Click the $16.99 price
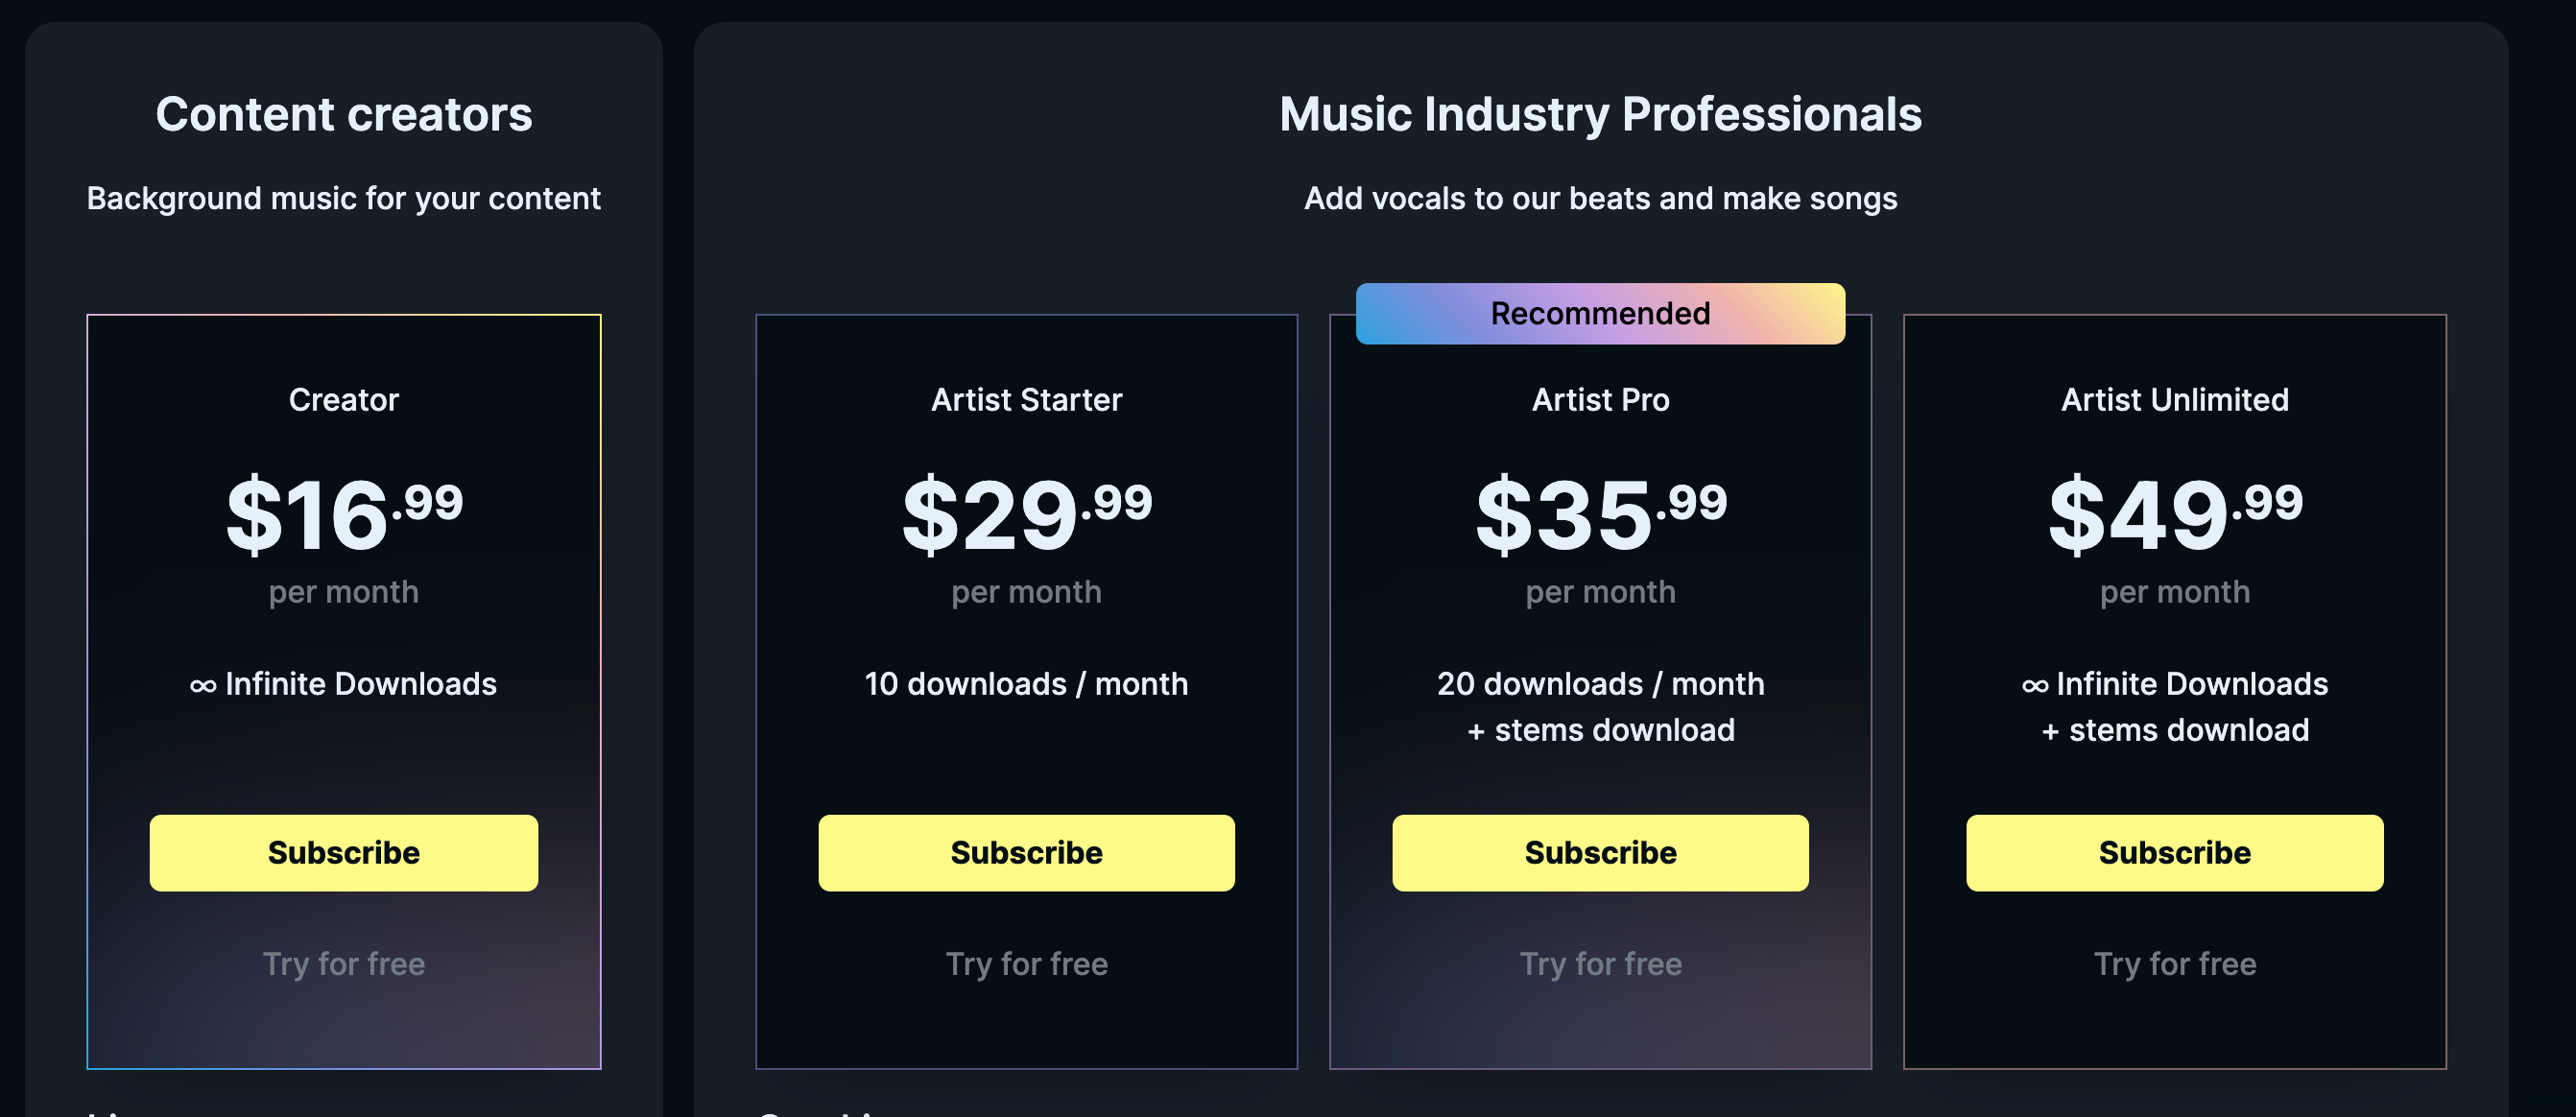 343,513
